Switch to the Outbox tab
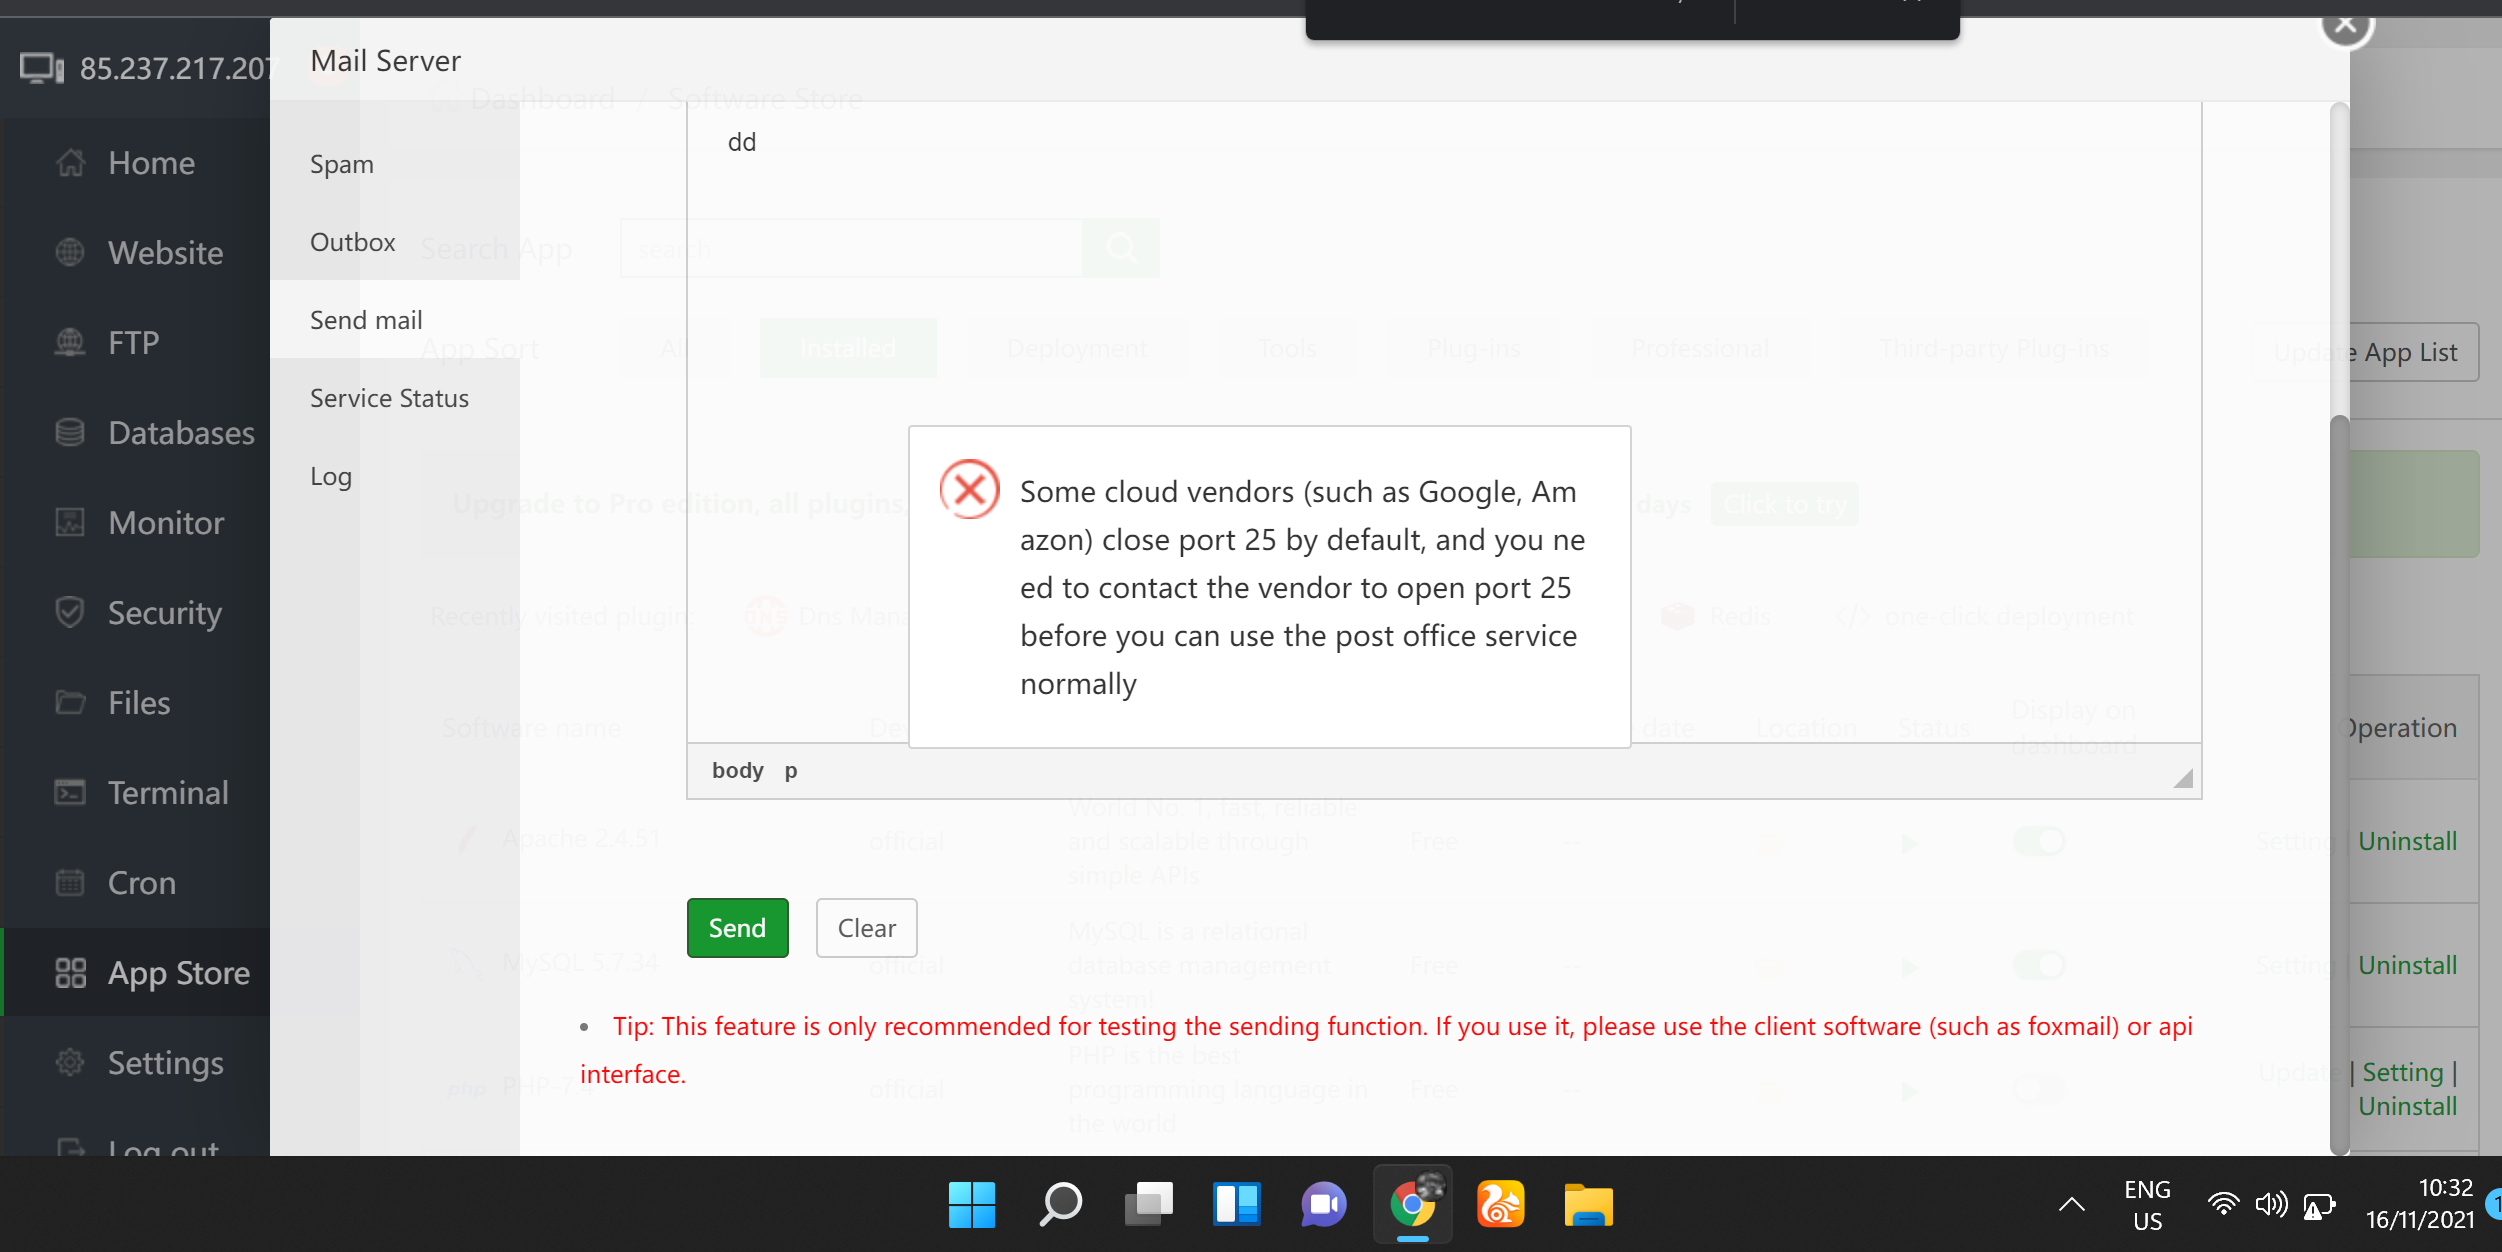2502x1252 pixels. (x=353, y=242)
